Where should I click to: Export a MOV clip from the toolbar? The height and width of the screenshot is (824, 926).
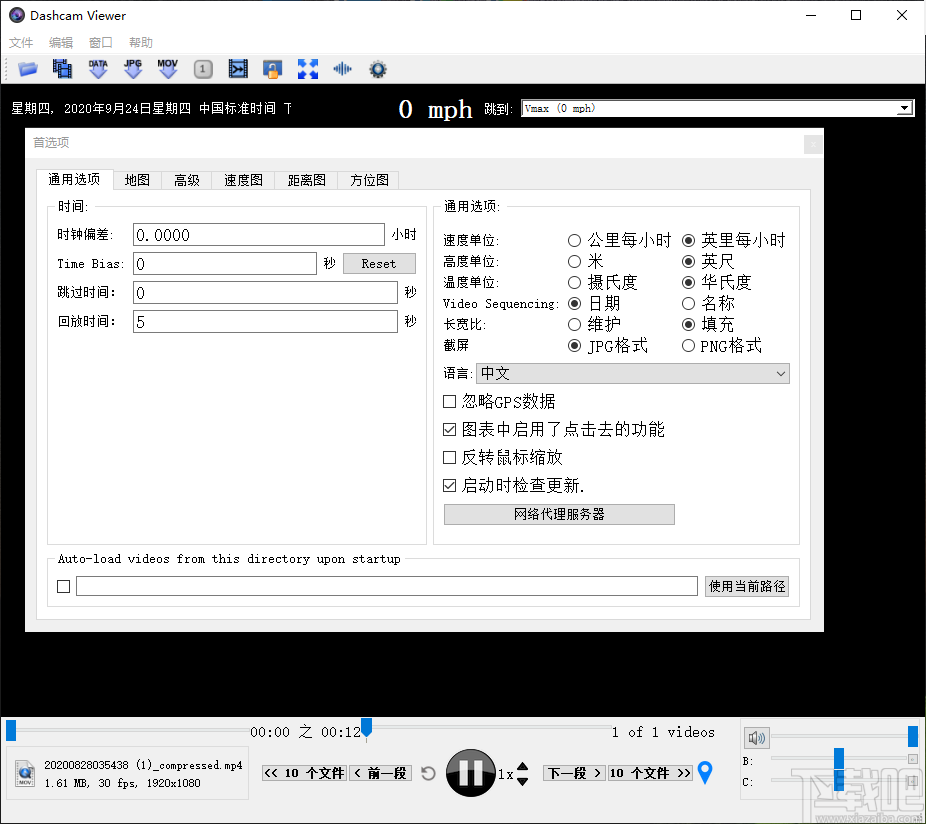pyautogui.click(x=167, y=68)
